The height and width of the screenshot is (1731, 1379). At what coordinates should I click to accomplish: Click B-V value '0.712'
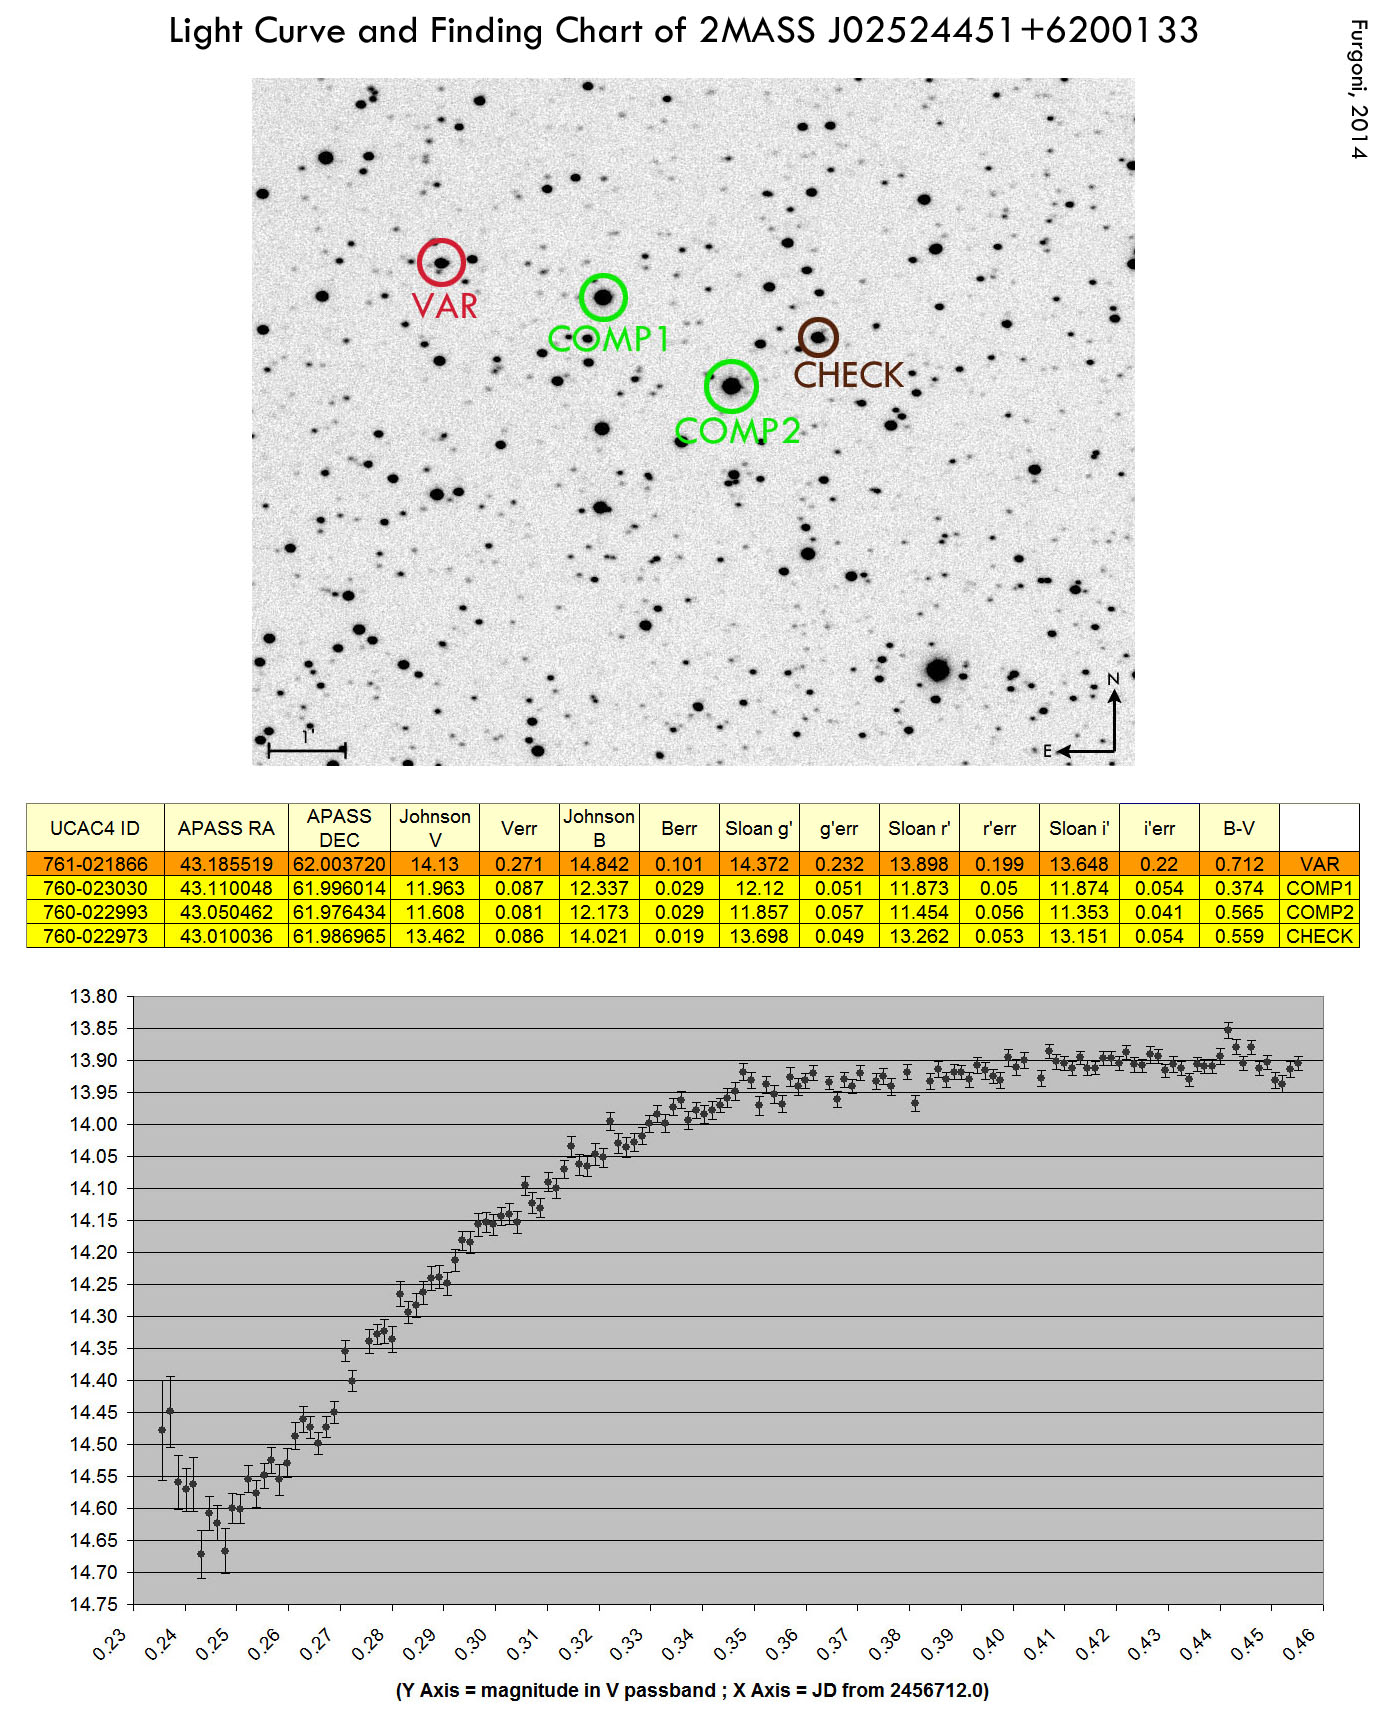(1239, 864)
